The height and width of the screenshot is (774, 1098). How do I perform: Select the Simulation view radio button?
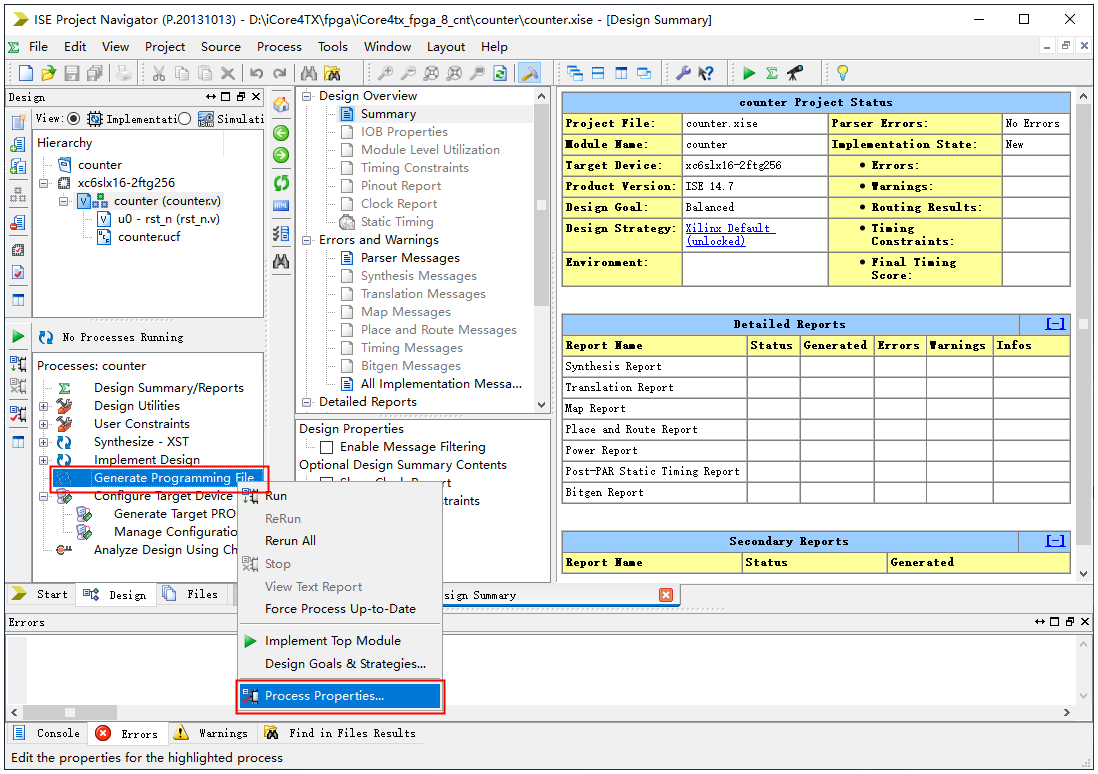[x=184, y=119]
